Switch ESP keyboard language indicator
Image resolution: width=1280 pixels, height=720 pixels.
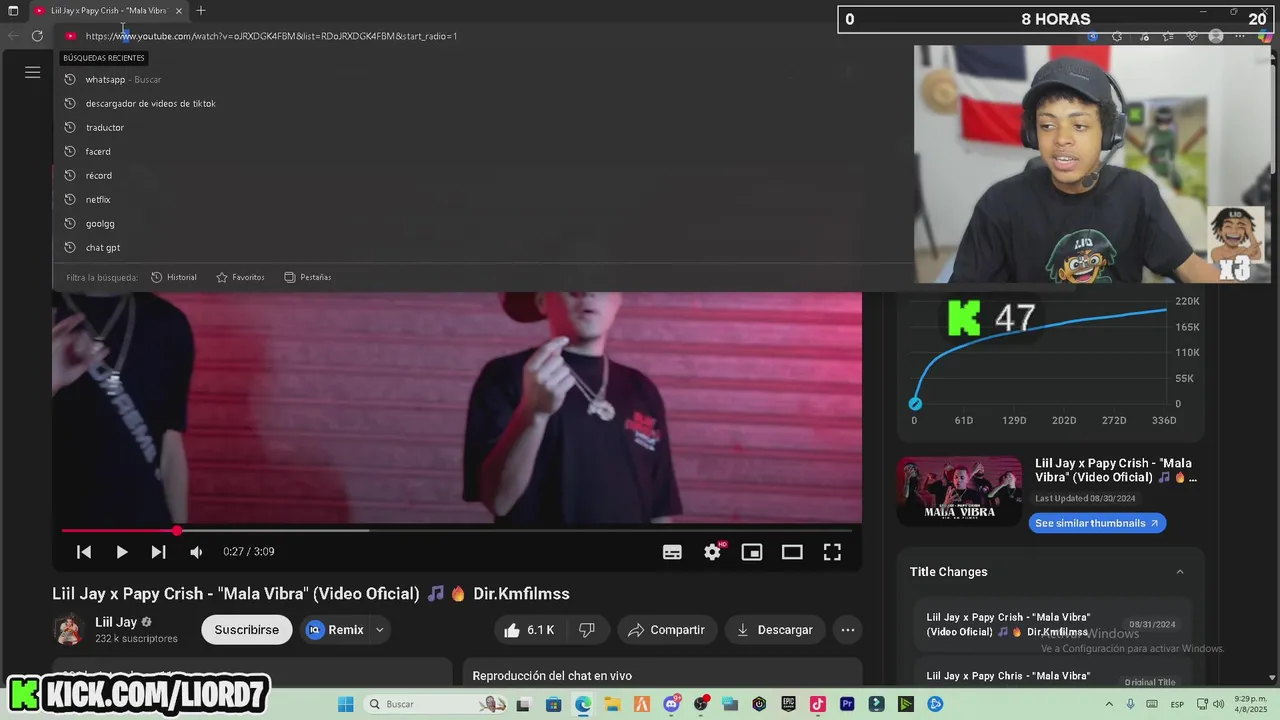(x=1177, y=704)
